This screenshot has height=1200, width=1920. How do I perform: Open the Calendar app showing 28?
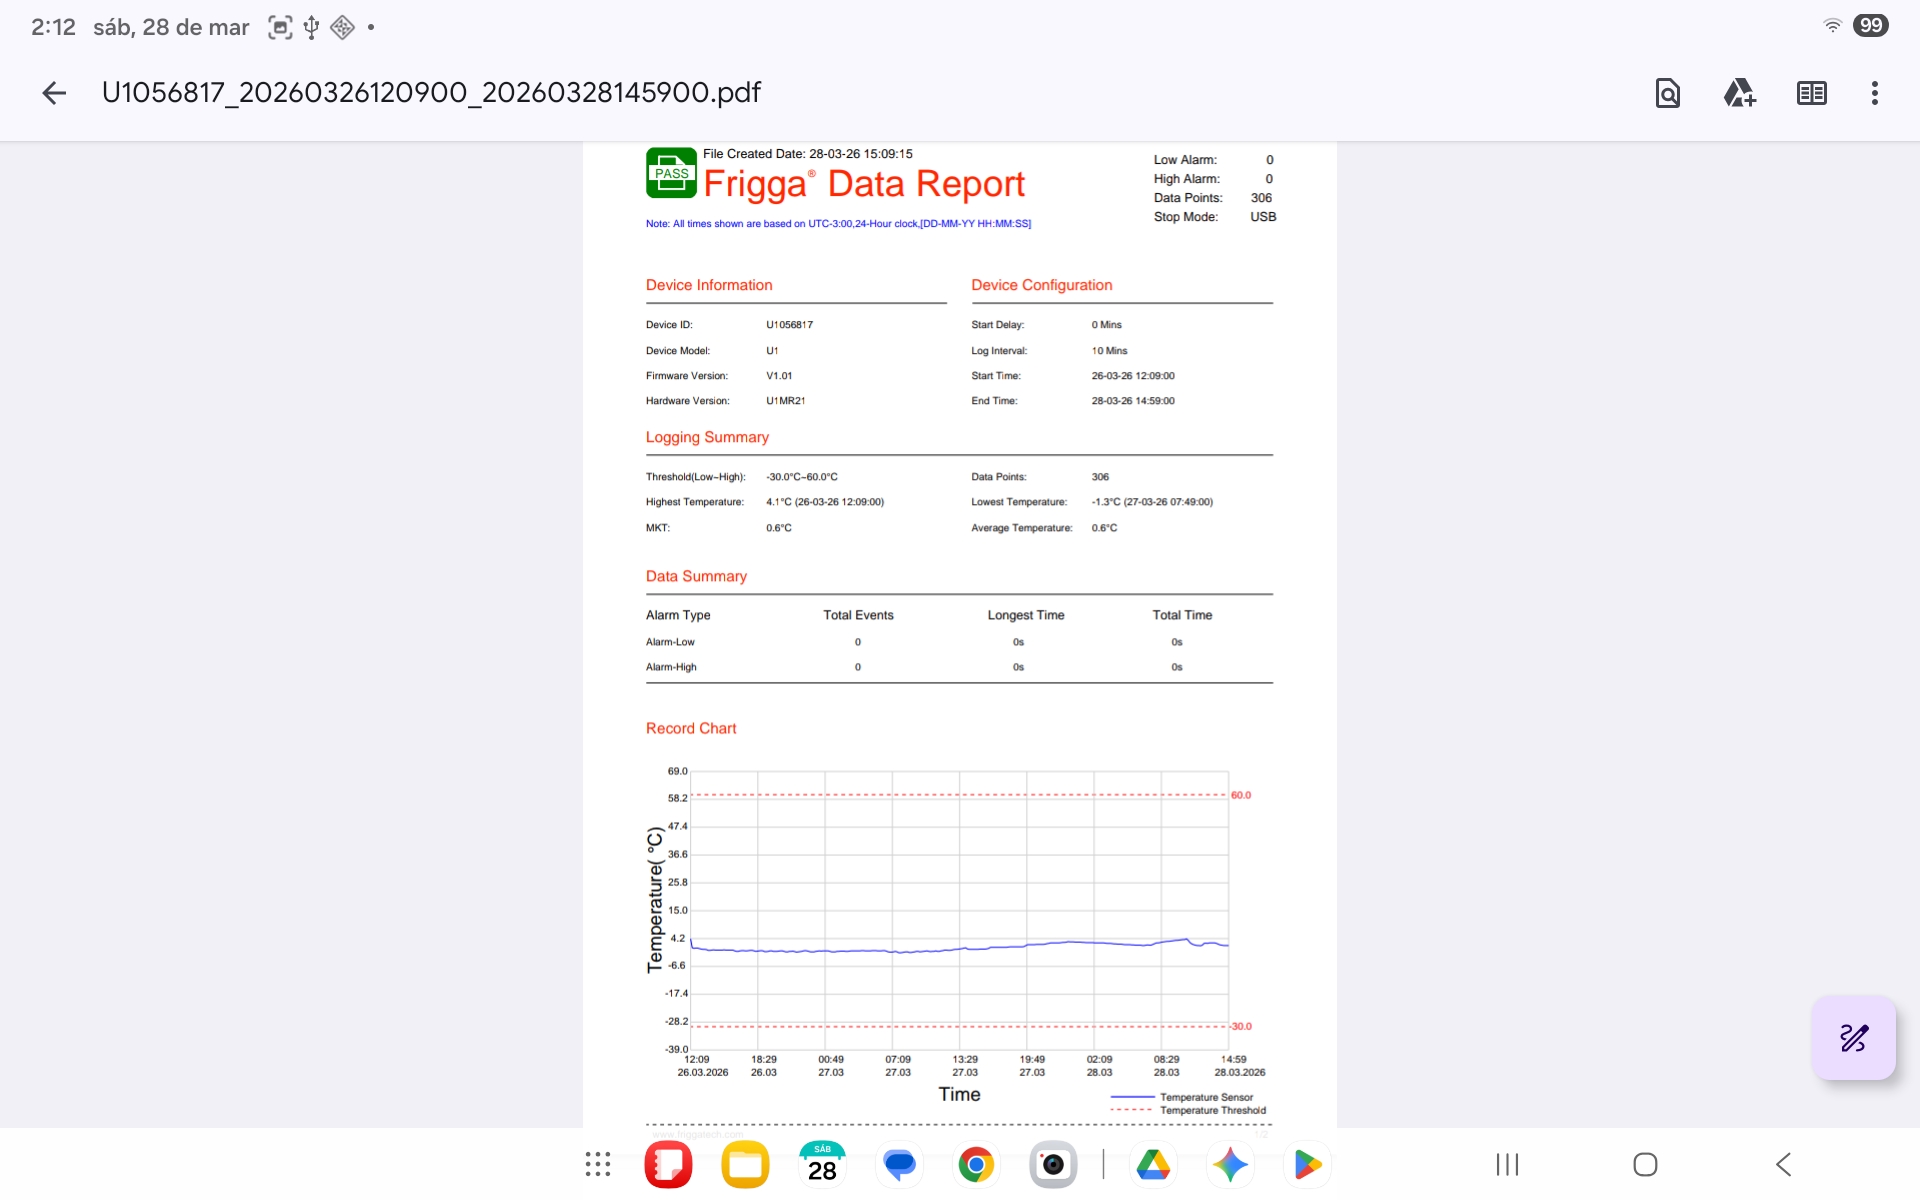[822, 1164]
